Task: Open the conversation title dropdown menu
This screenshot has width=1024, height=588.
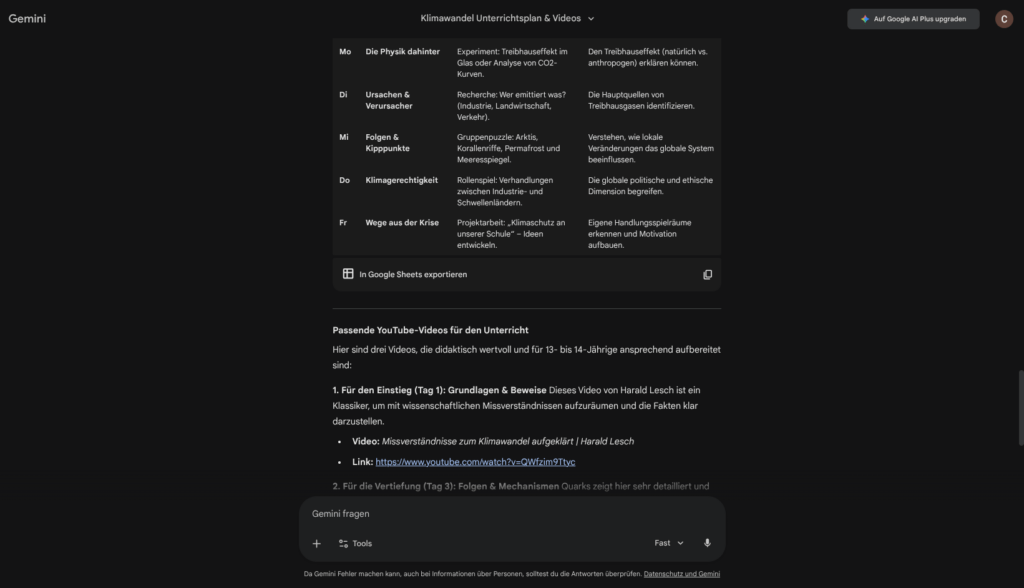Action: [591, 19]
